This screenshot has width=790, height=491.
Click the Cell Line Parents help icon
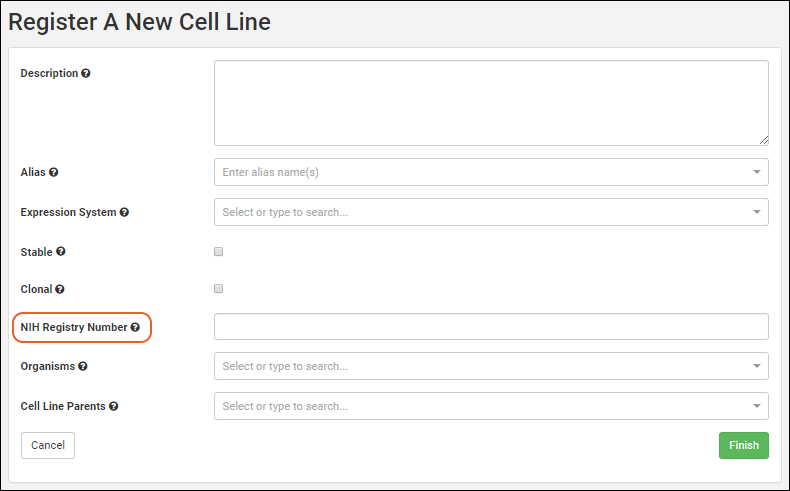tap(114, 406)
